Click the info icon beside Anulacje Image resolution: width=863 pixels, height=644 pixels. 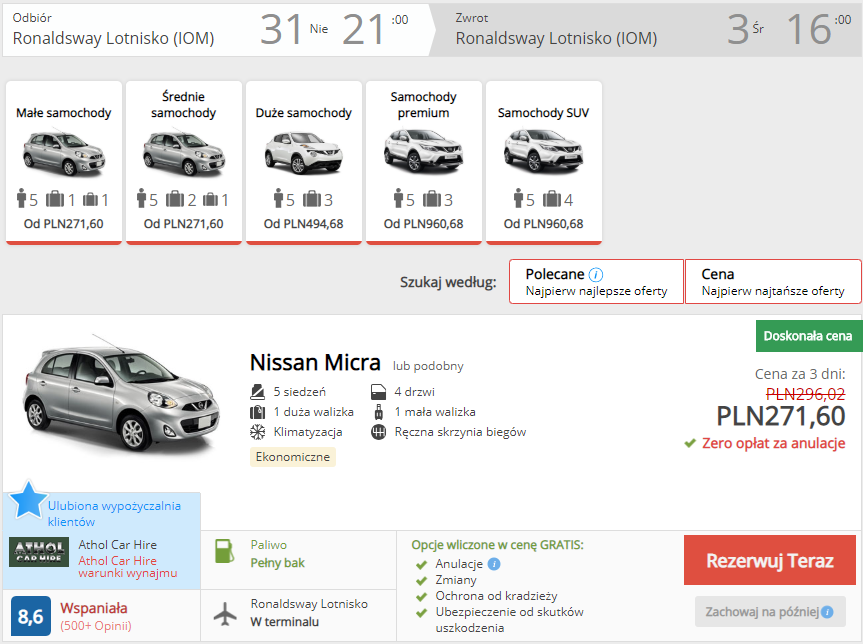(x=494, y=564)
